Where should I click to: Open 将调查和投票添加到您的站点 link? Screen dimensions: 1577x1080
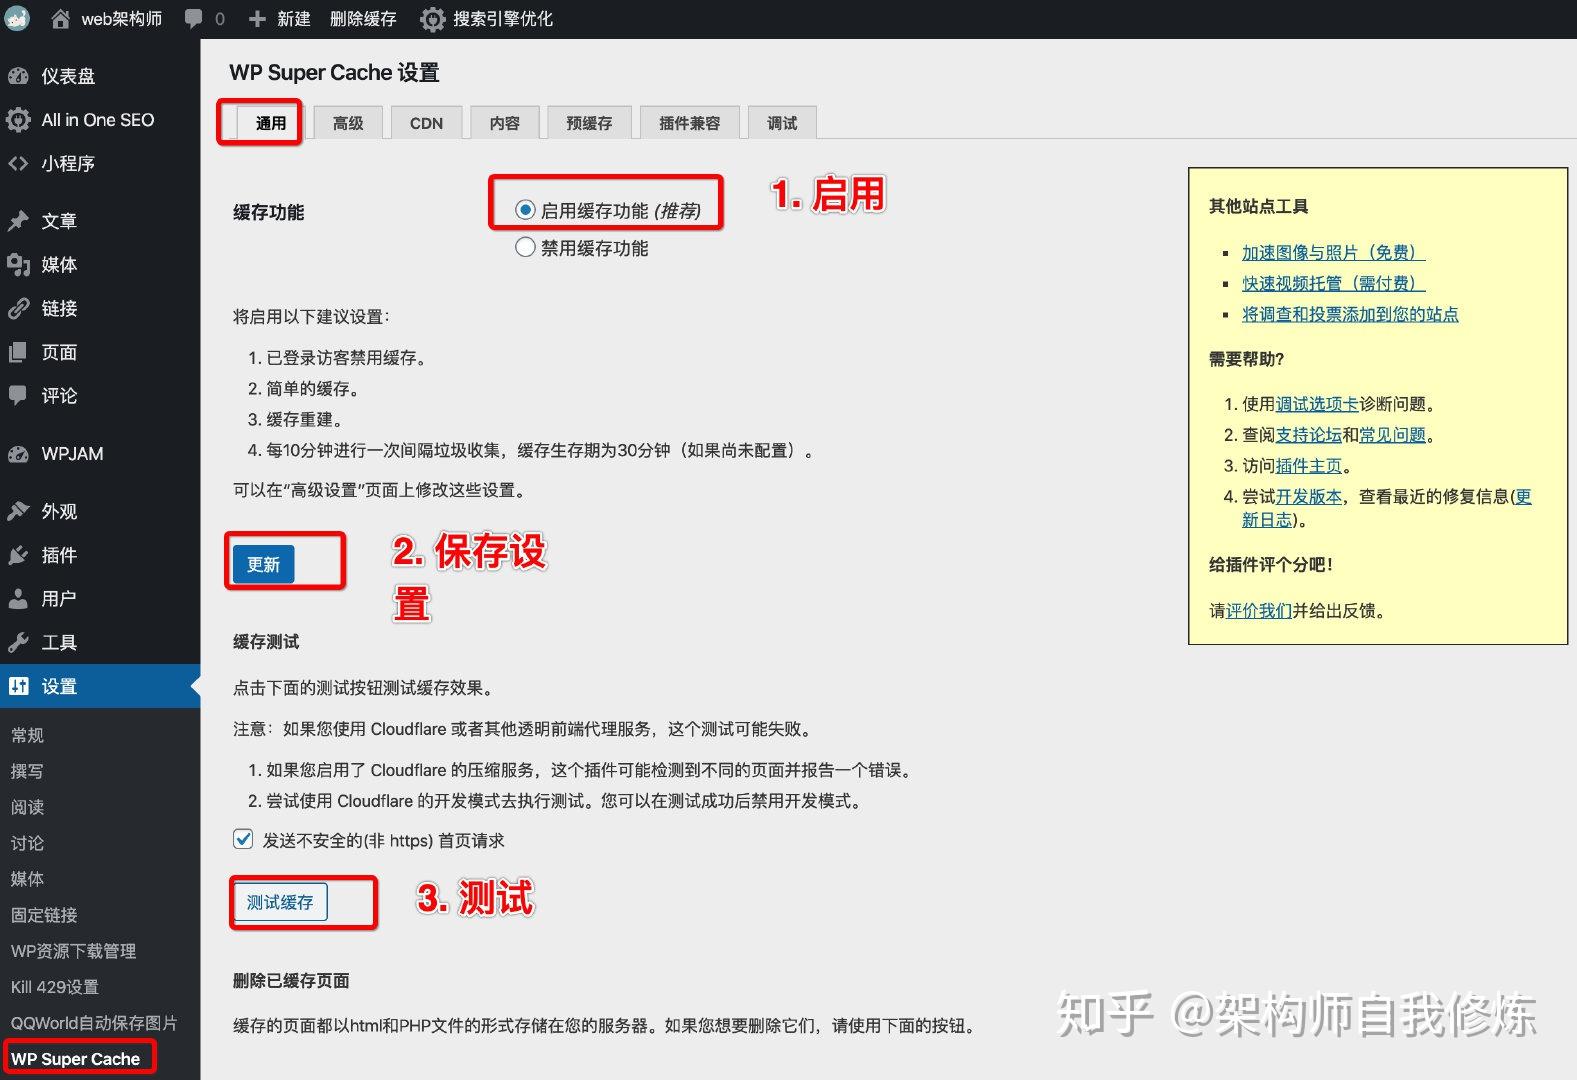click(x=1350, y=315)
